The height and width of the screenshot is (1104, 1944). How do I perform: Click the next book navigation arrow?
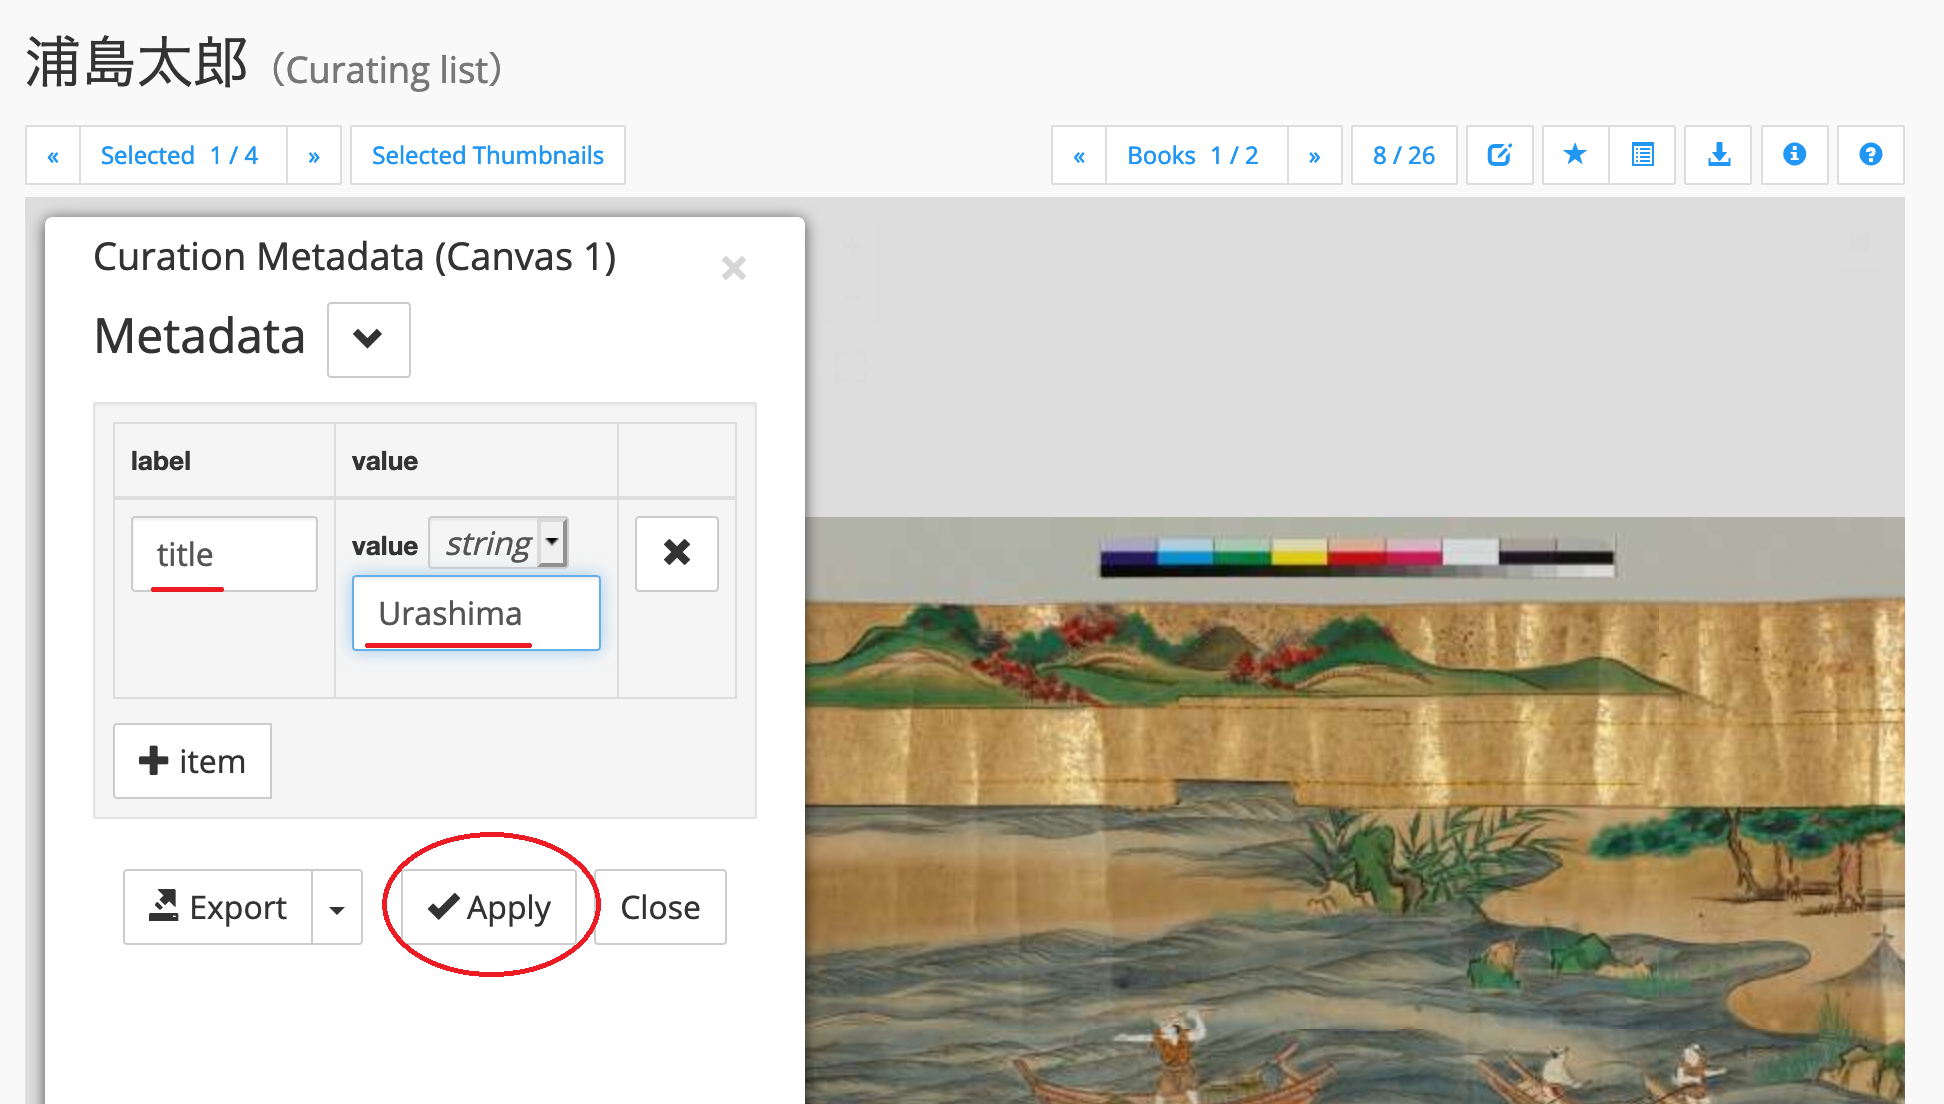(1312, 156)
